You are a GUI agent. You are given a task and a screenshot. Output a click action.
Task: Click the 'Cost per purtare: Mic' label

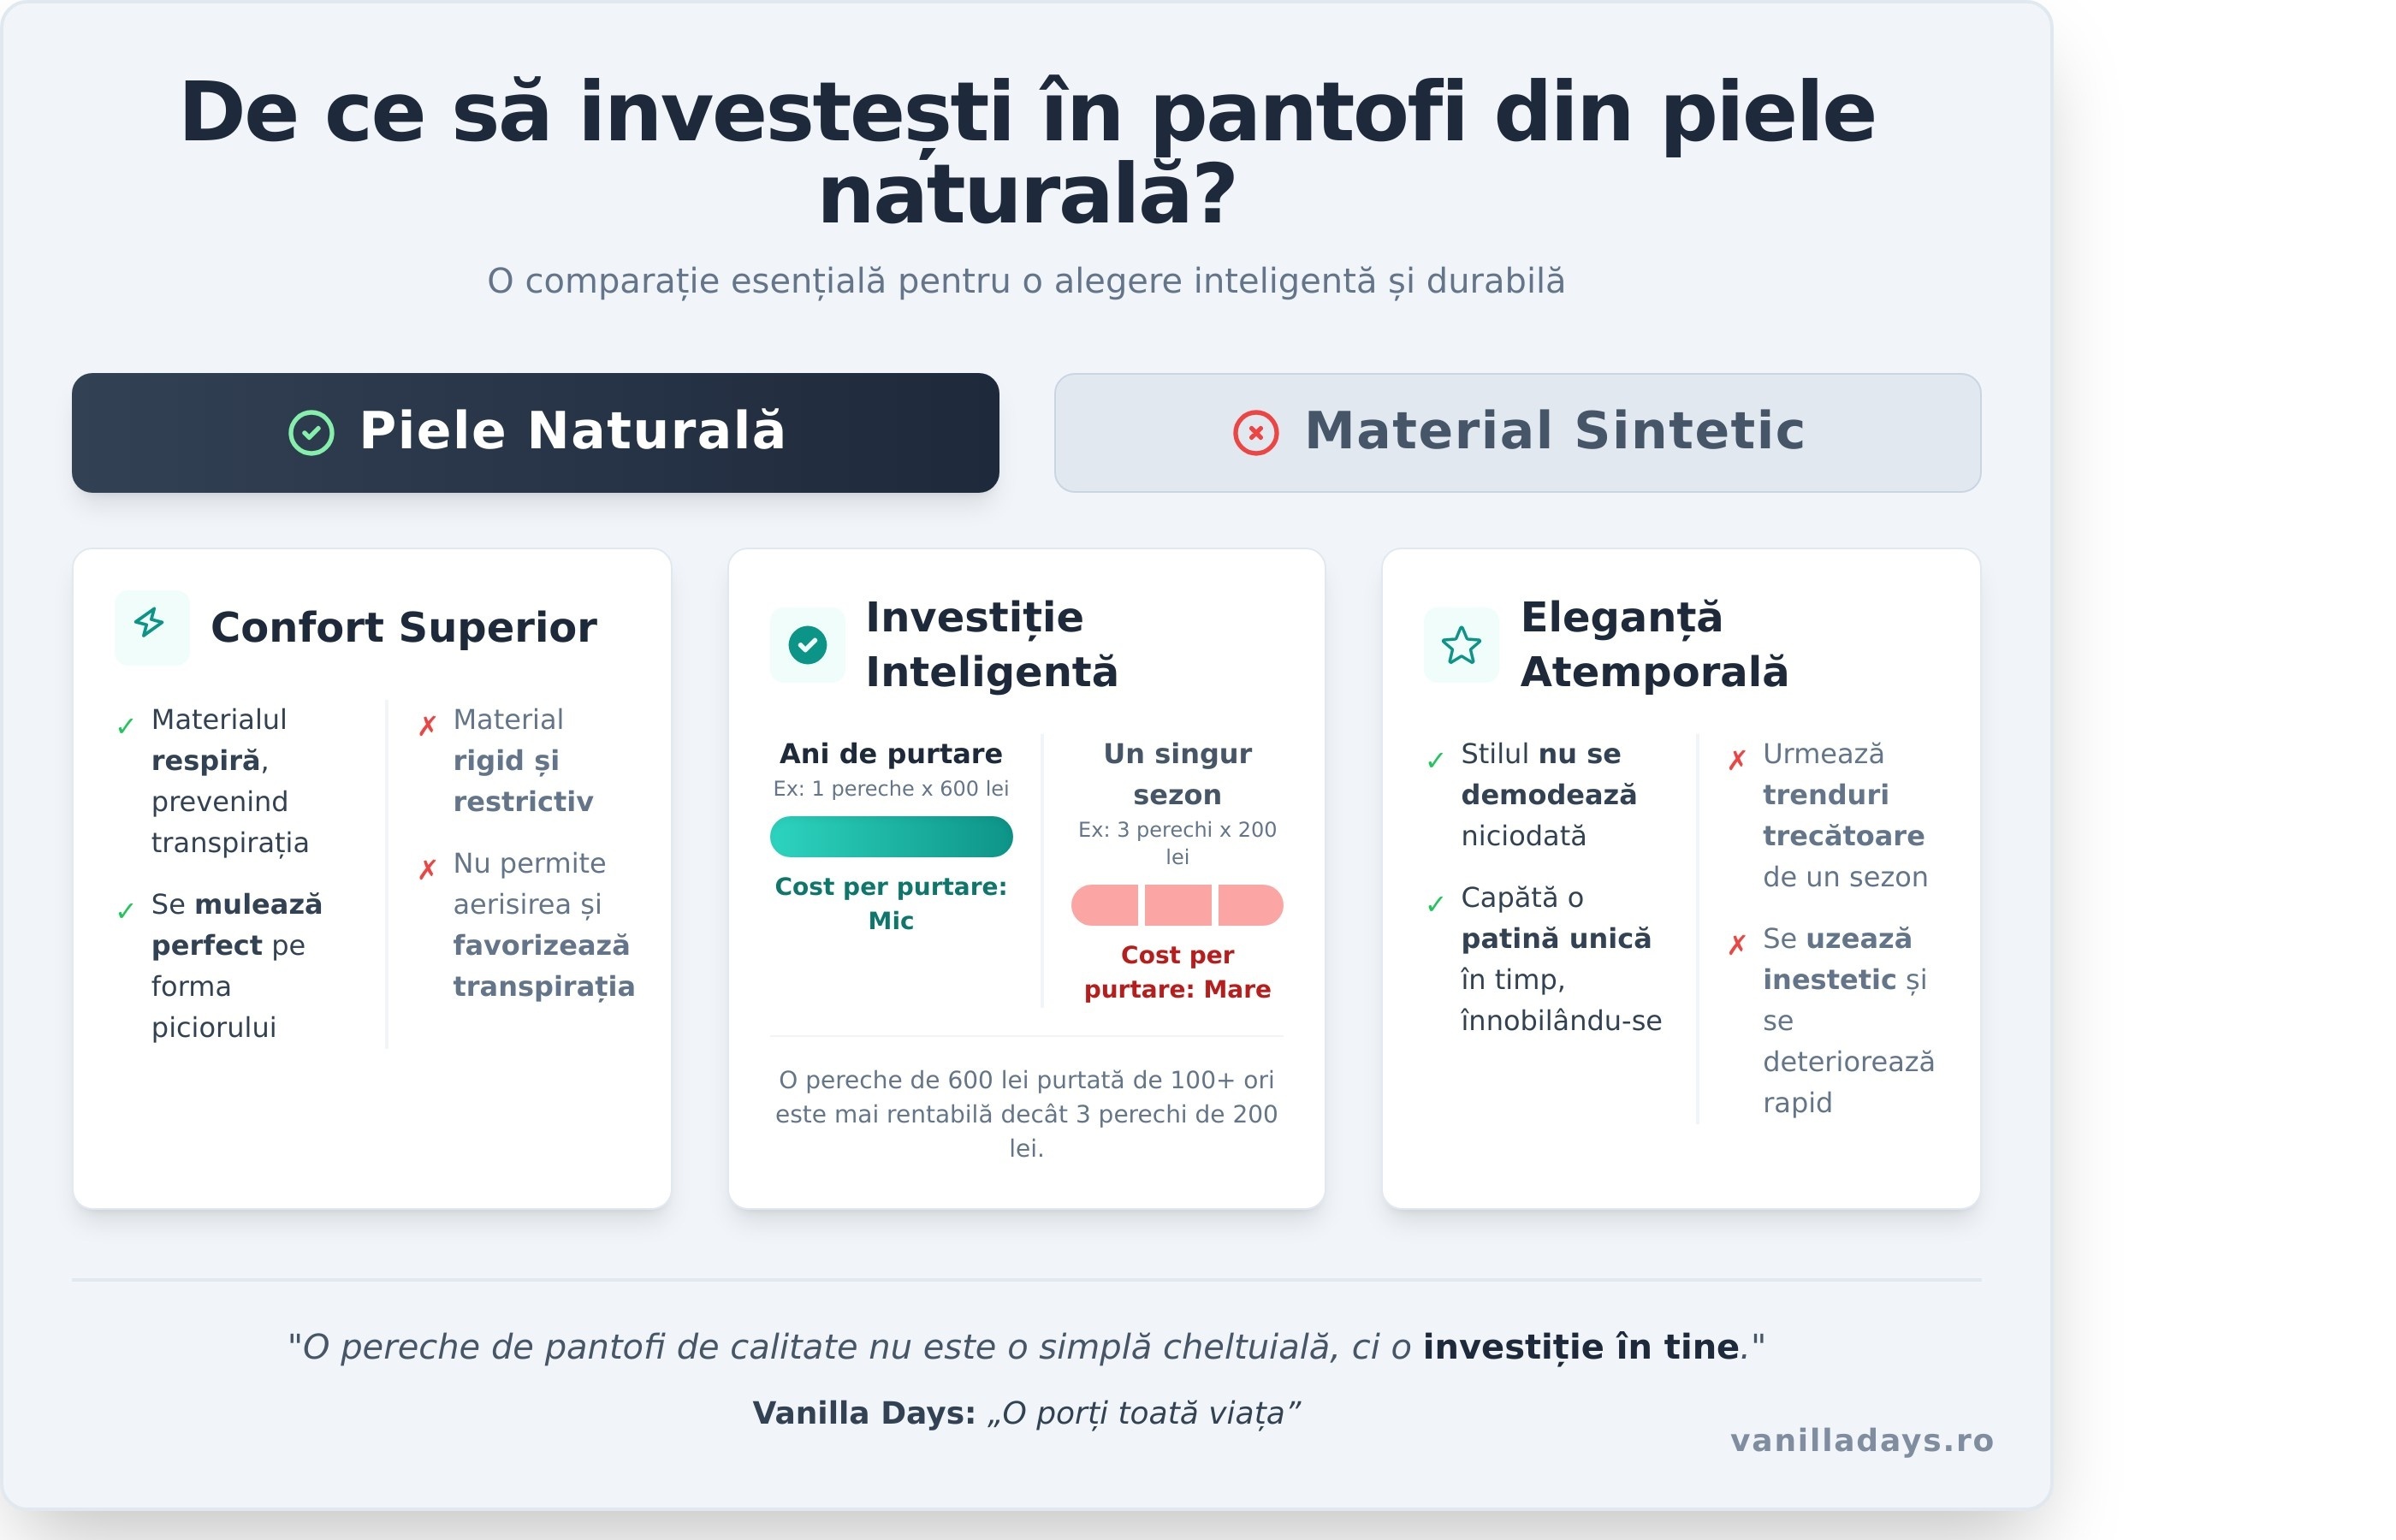point(890,903)
